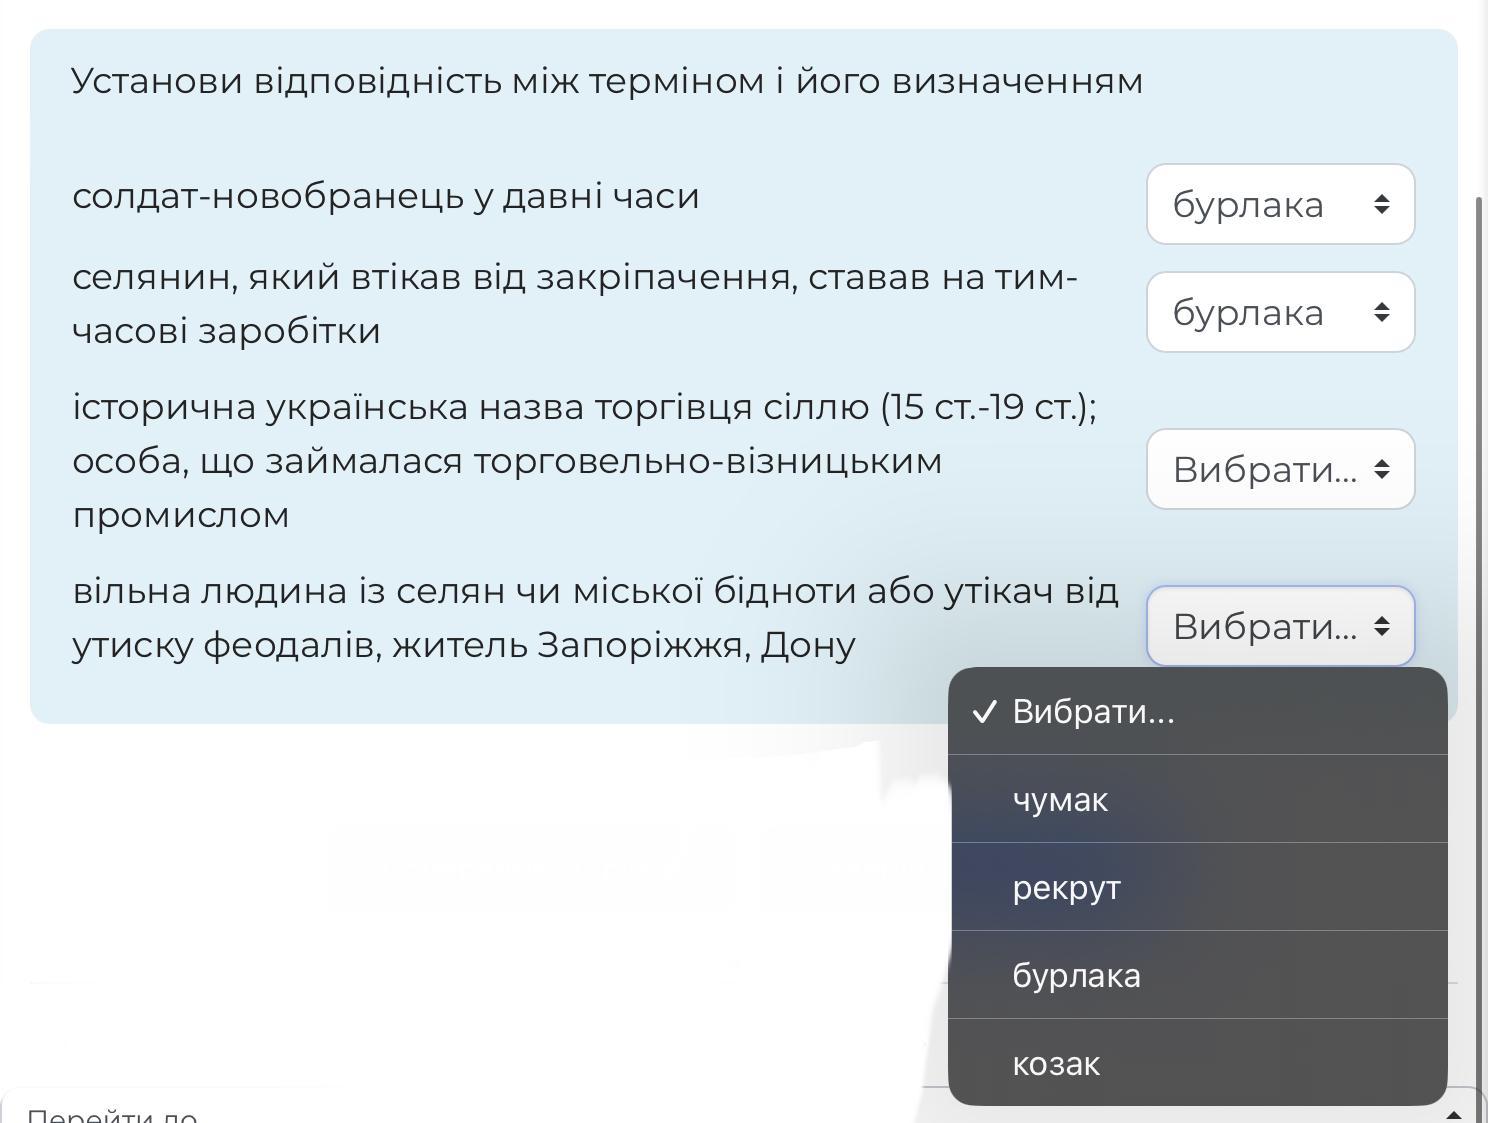Click definition text 'солдат-новобранець у давні часи'

tap(386, 196)
